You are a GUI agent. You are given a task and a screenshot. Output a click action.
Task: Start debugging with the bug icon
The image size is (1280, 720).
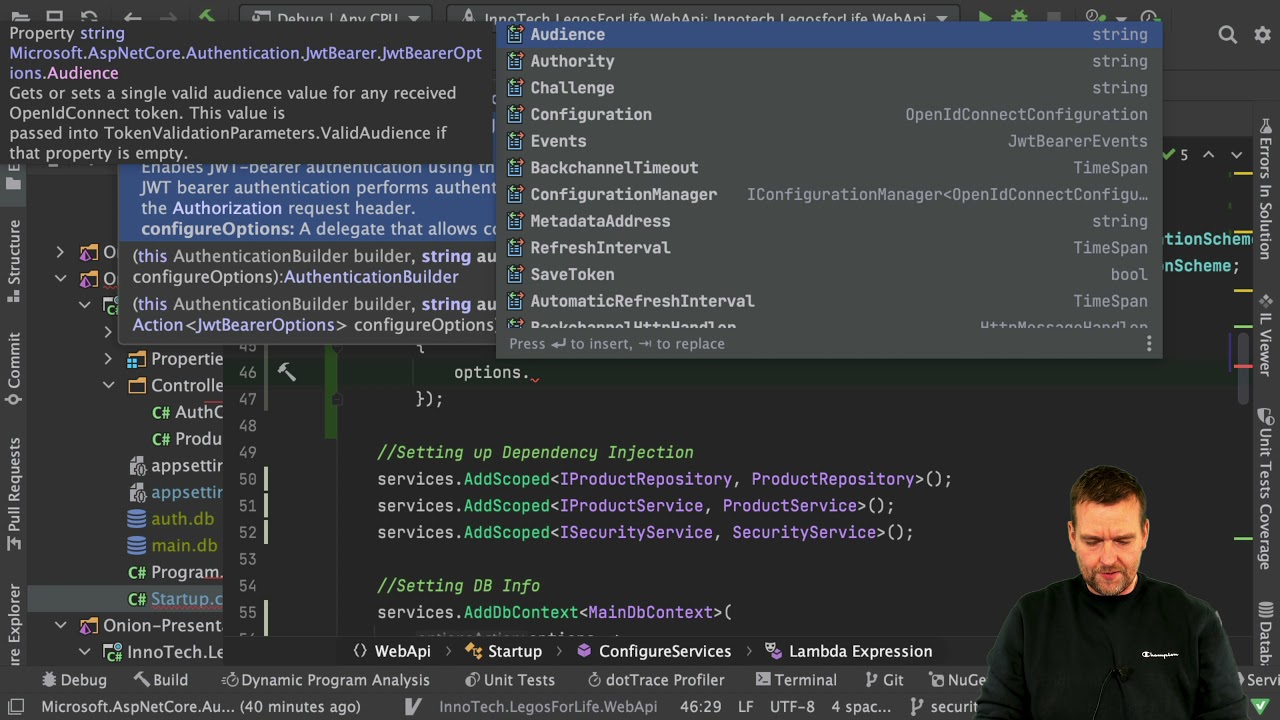click(1019, 17)
